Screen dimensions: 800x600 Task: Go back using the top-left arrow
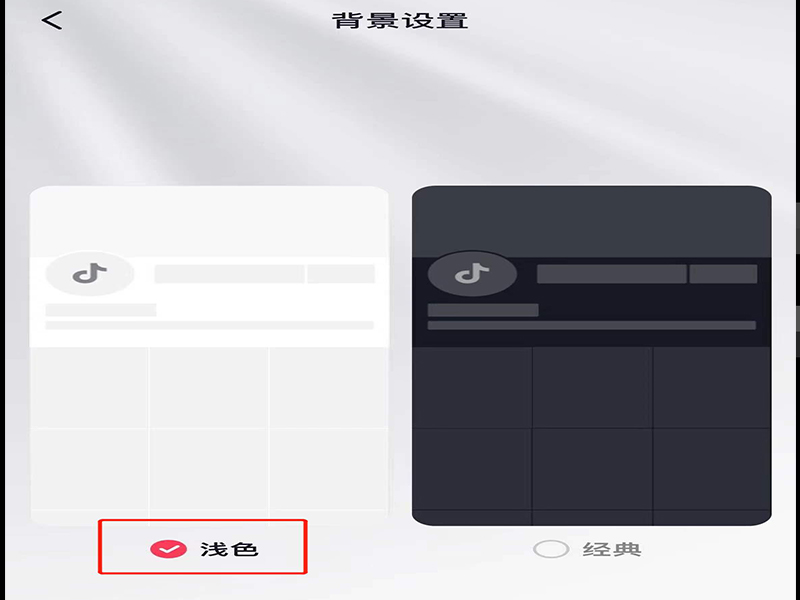[x=52, y=21]
